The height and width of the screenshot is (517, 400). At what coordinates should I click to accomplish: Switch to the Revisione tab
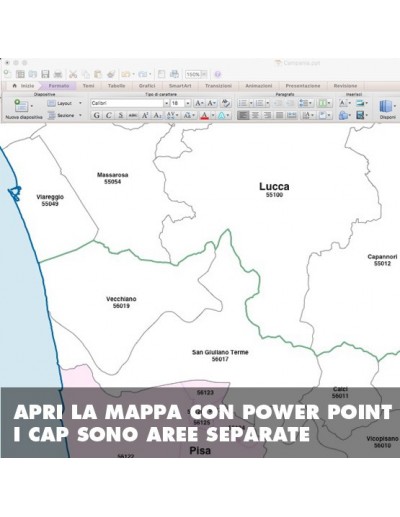pos(345,86)
